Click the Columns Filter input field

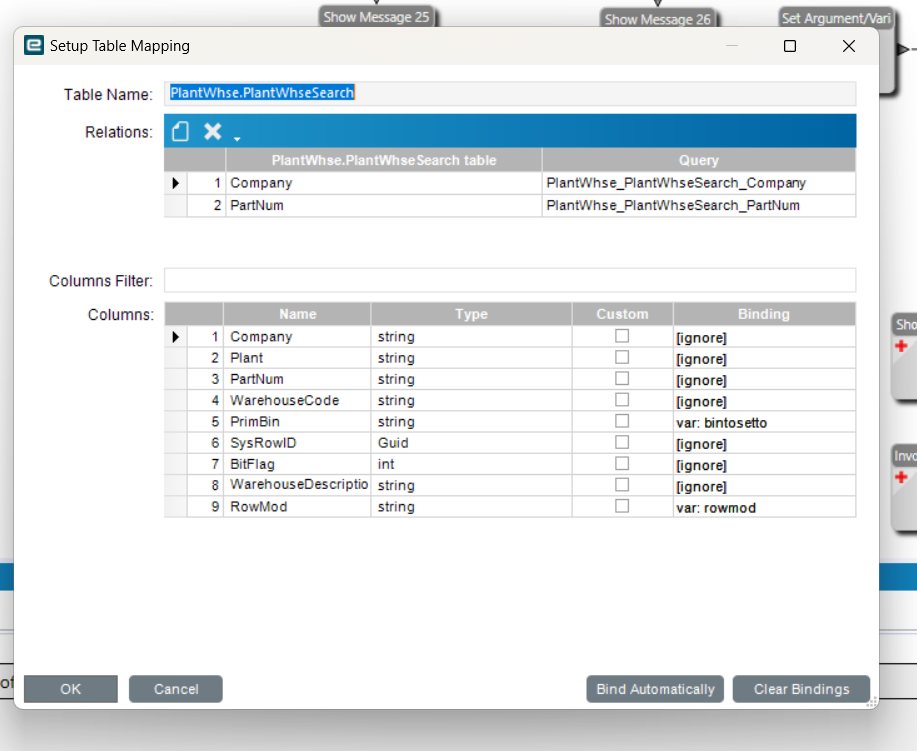click(x=510, y=280)
